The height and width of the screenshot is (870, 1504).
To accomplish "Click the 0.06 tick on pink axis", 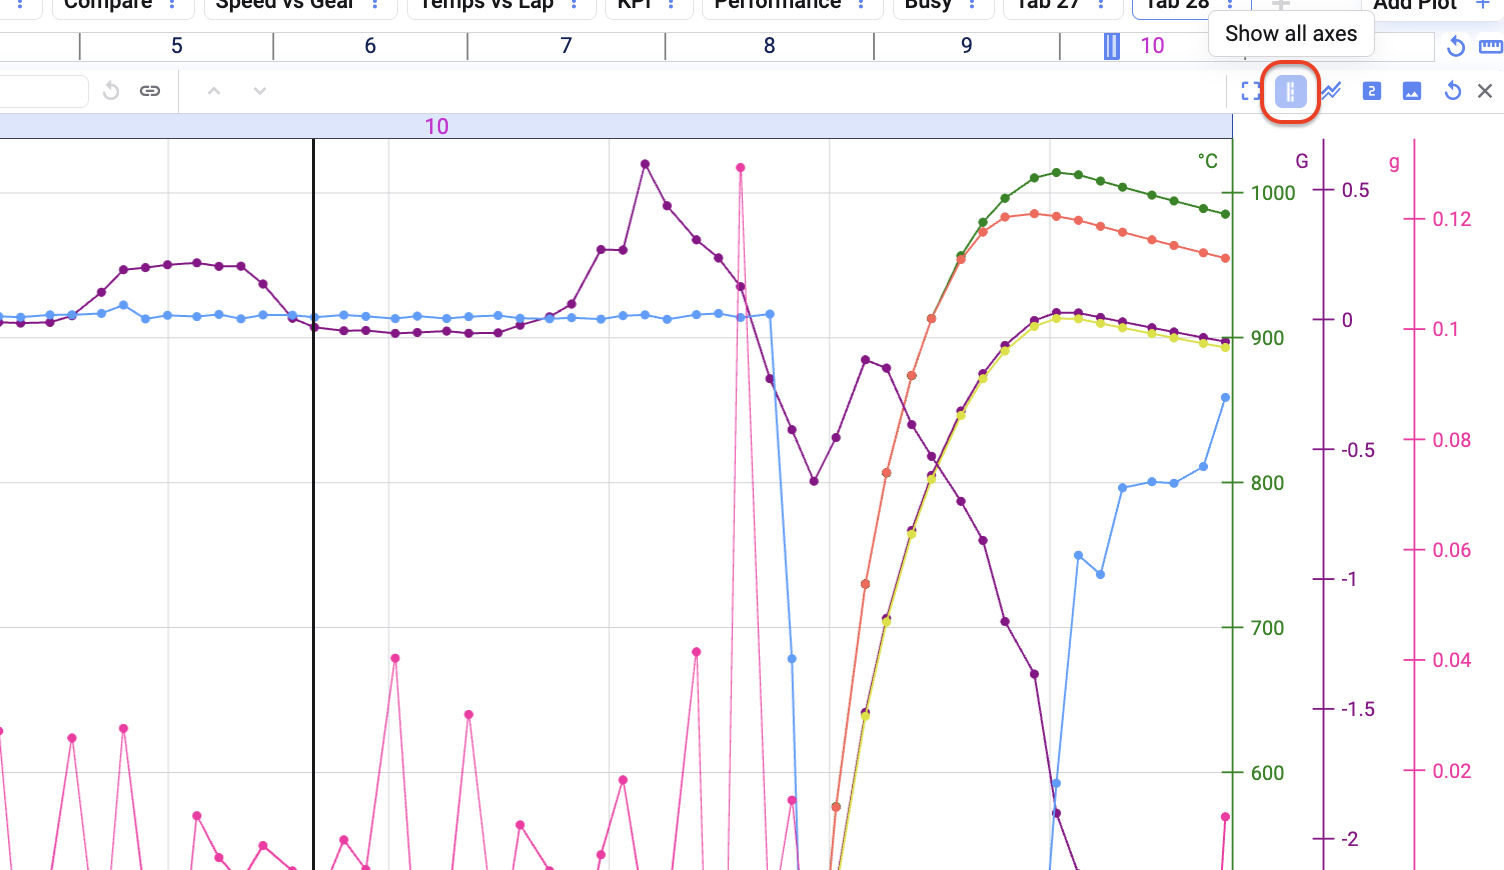I will (x=1452, y=550).
